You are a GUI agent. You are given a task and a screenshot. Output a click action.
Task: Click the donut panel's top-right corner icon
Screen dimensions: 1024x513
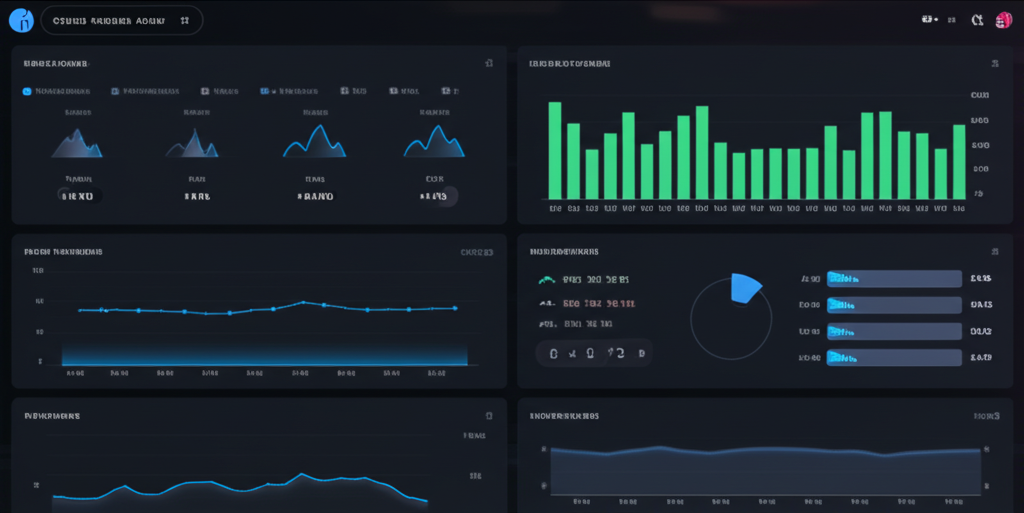[x=995, y=252]
